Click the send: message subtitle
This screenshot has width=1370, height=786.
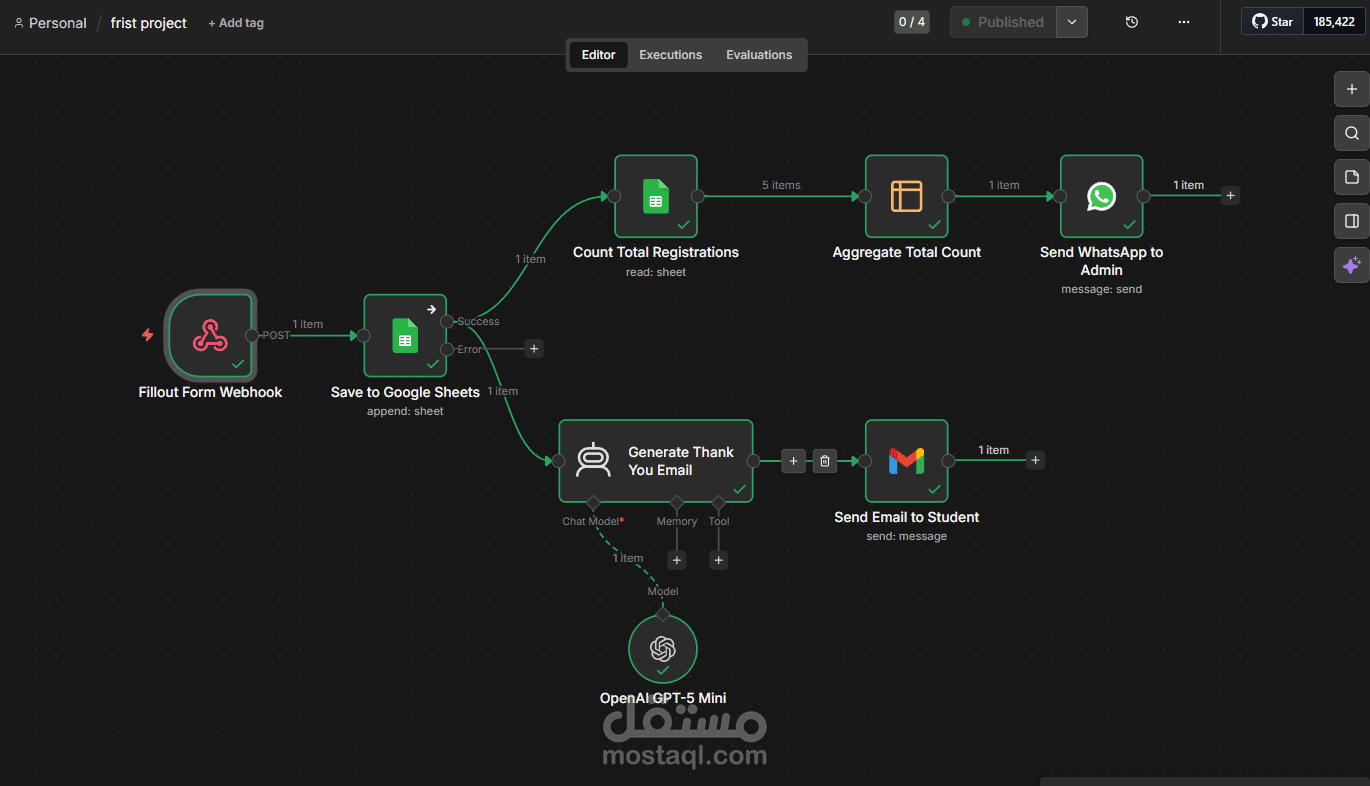click(x=906, y=536)
